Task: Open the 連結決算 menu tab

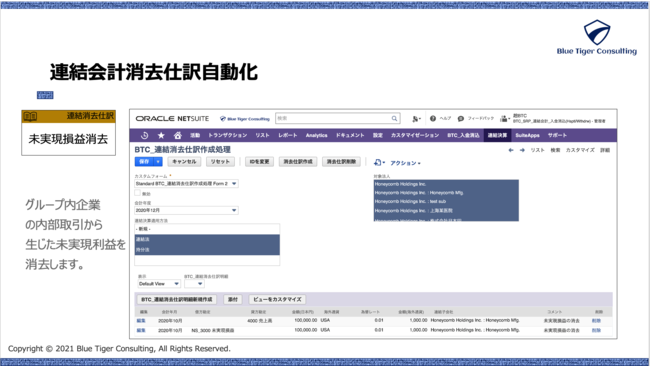Action: coord(497,135)
